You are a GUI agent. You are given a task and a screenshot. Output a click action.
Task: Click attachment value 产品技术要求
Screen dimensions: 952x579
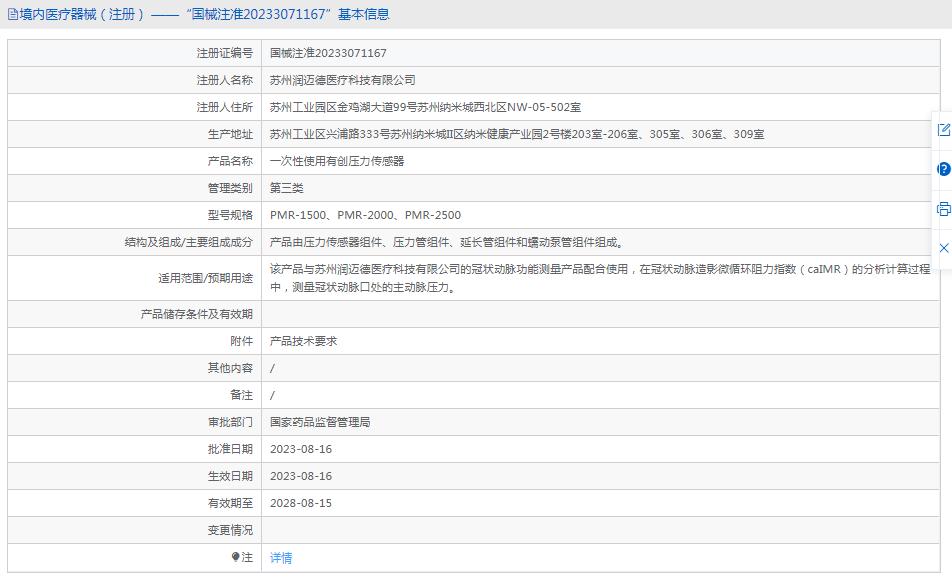pos(304,341)
